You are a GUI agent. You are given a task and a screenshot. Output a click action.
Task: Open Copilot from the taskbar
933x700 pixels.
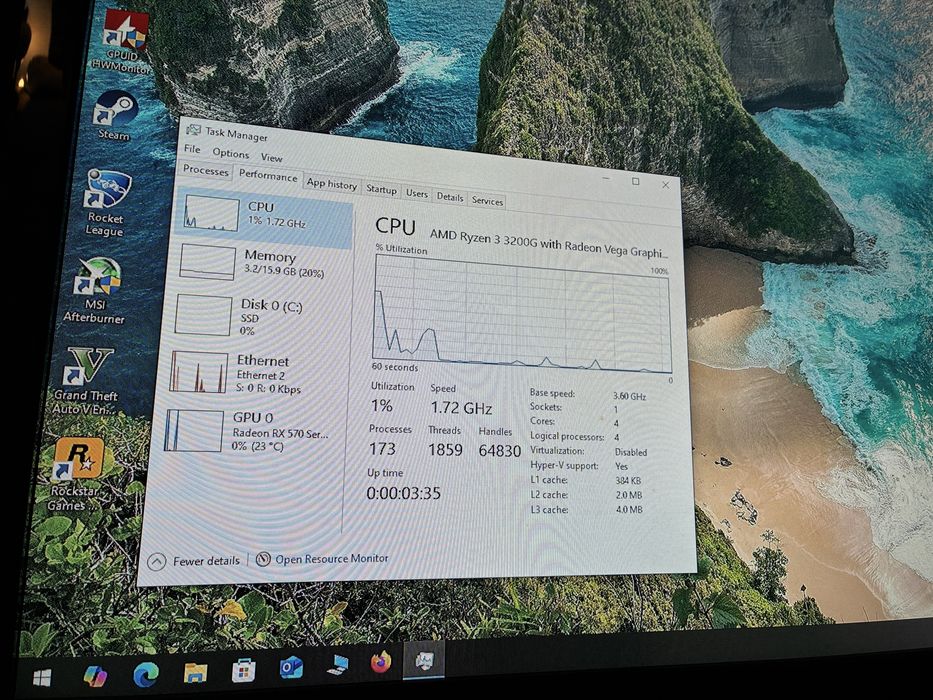[x=95, y=676]
